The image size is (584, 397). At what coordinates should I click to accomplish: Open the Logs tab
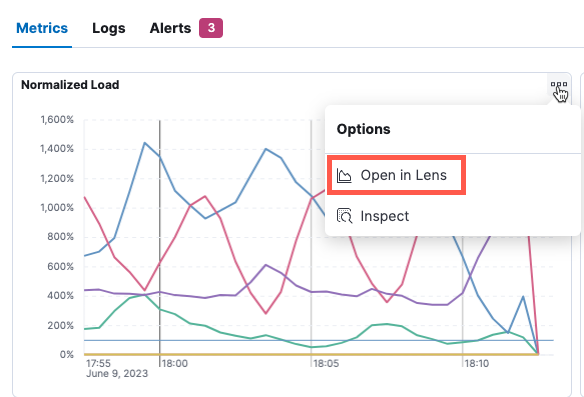point(109,28)
